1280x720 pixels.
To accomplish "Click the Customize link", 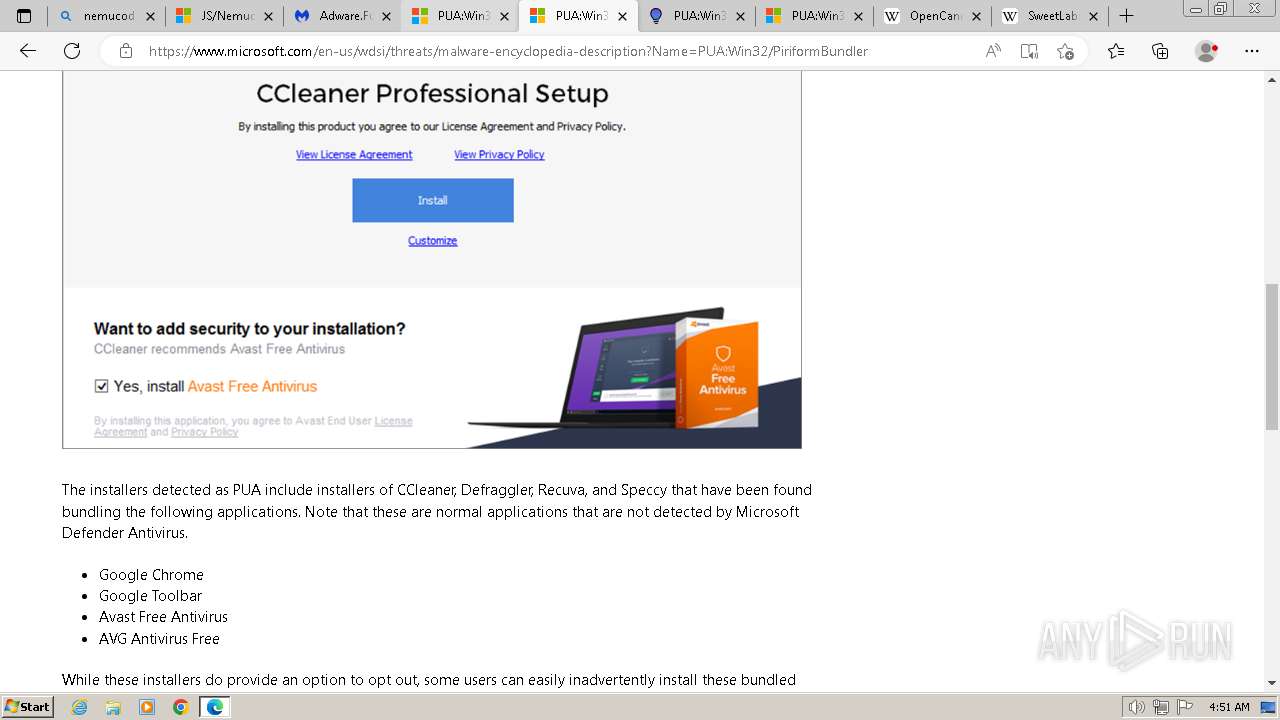I will pyautogui.click(x=432, y=241).
